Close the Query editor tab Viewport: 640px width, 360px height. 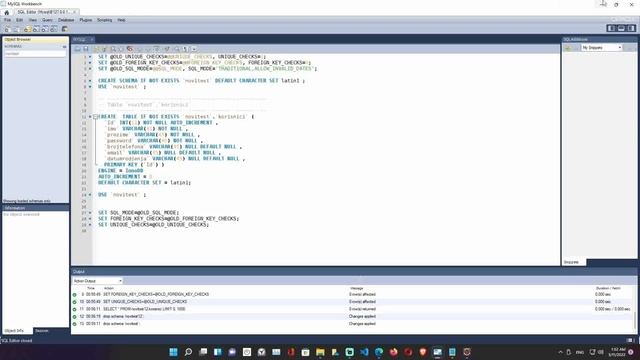92,40
